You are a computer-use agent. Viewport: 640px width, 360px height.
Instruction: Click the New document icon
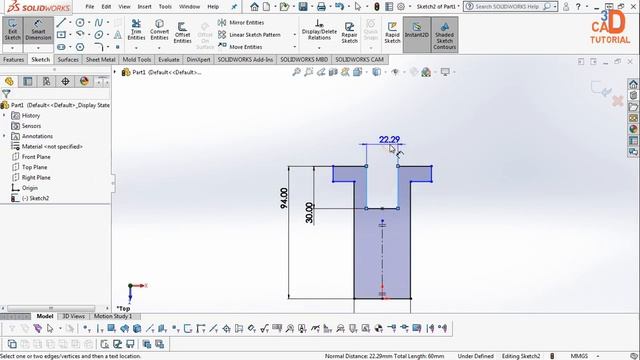[267, 7]
